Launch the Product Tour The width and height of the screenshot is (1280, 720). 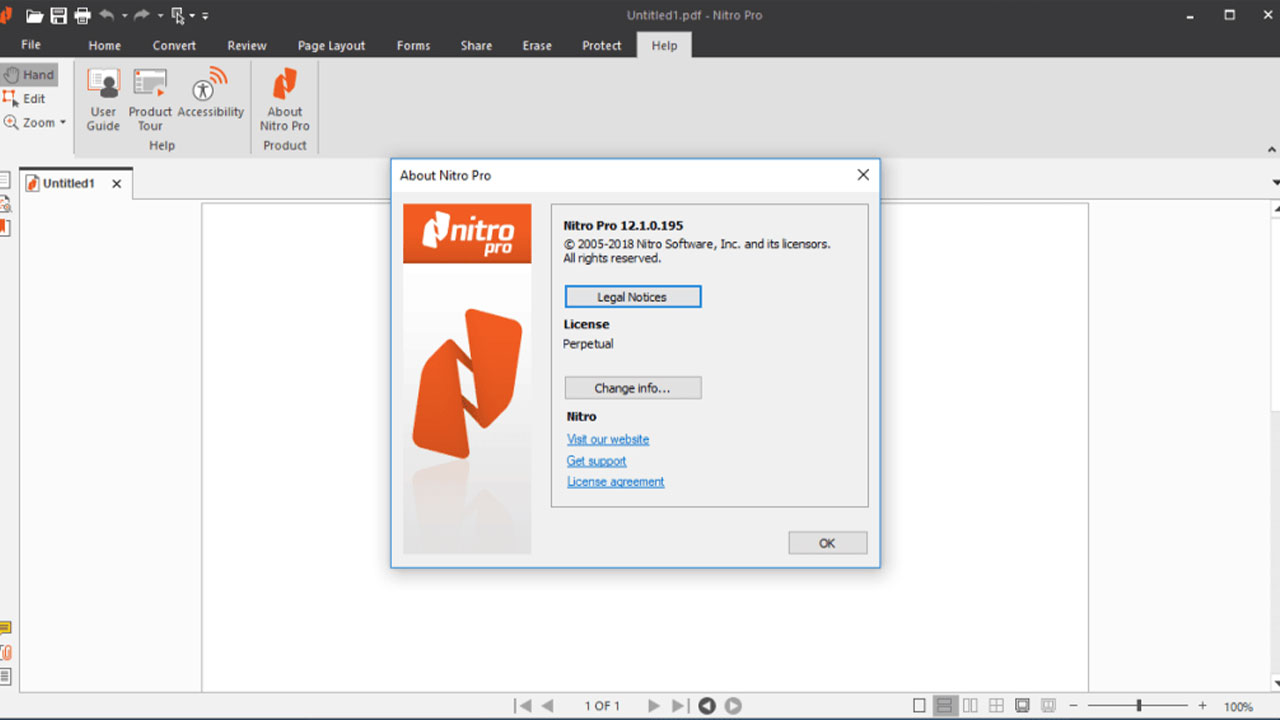coord(150,98)
